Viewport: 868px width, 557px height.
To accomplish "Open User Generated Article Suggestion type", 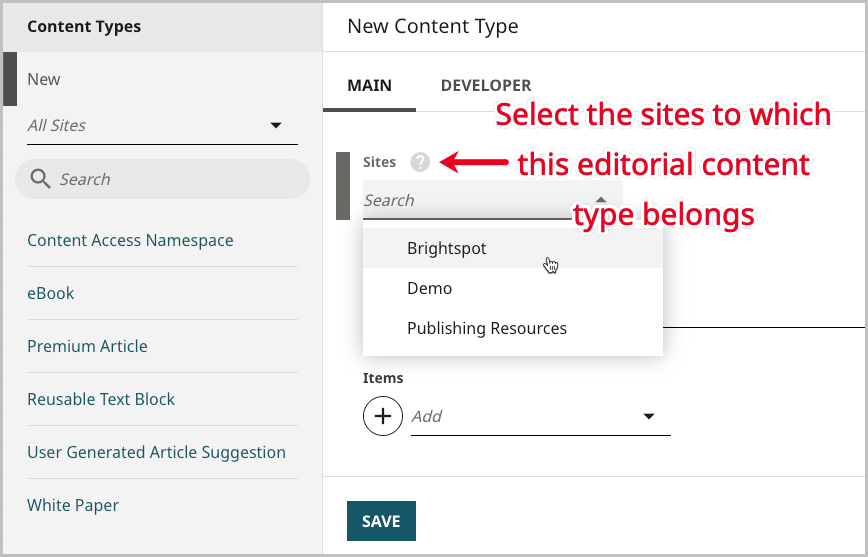I will (156, 452).
